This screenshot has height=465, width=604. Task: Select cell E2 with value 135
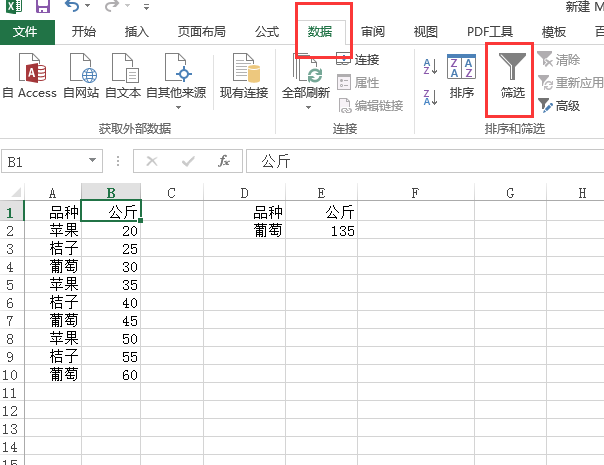point(322,230)
